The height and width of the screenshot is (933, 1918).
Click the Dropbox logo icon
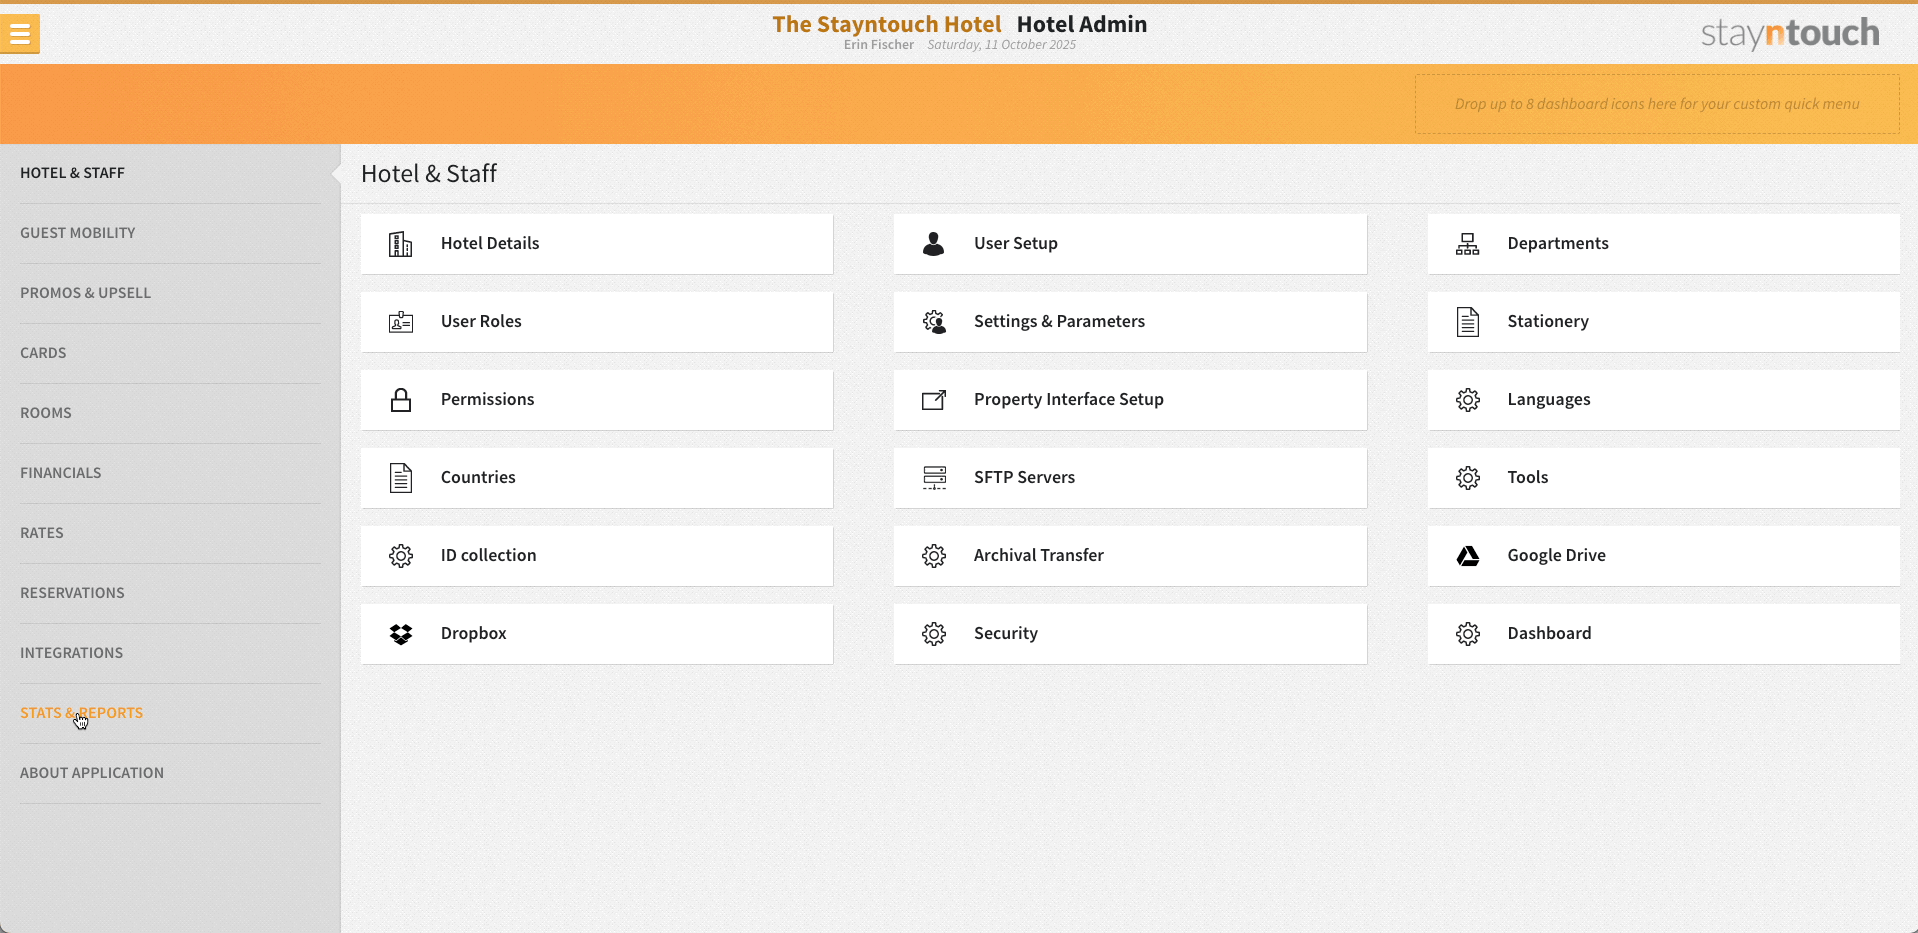(401, 634)
